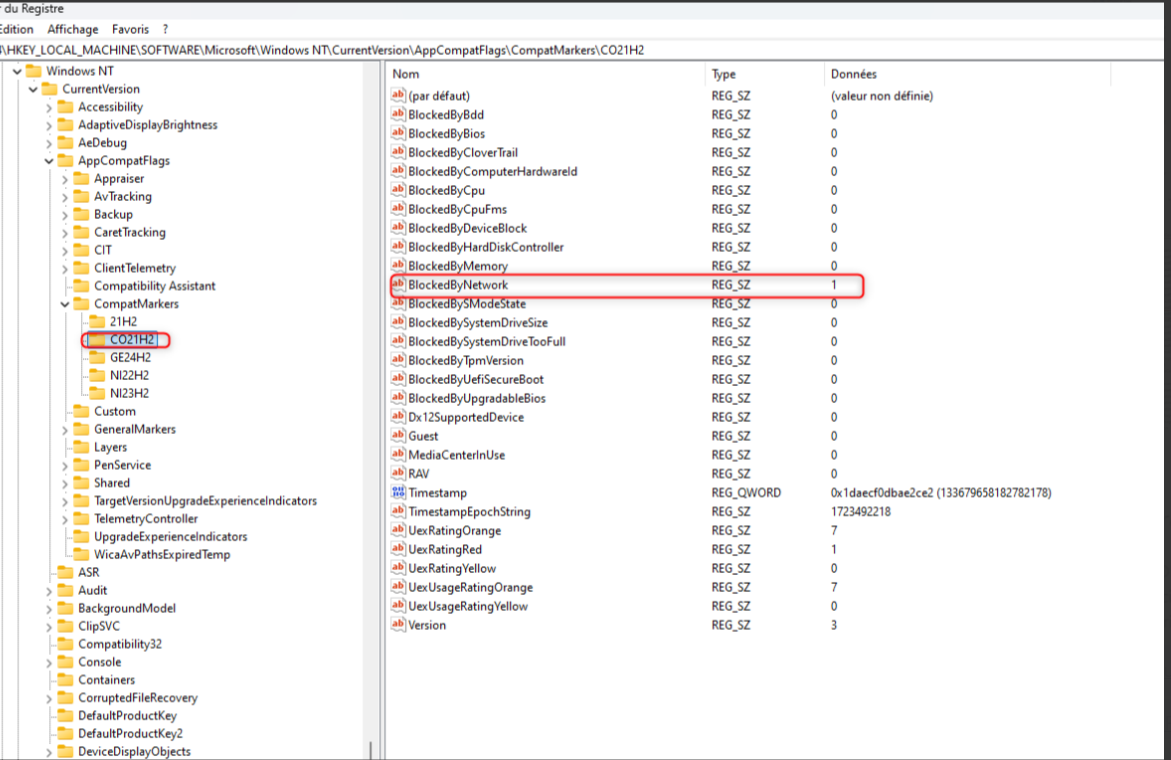Click the Version value's string icon

(x=398, y=625)
